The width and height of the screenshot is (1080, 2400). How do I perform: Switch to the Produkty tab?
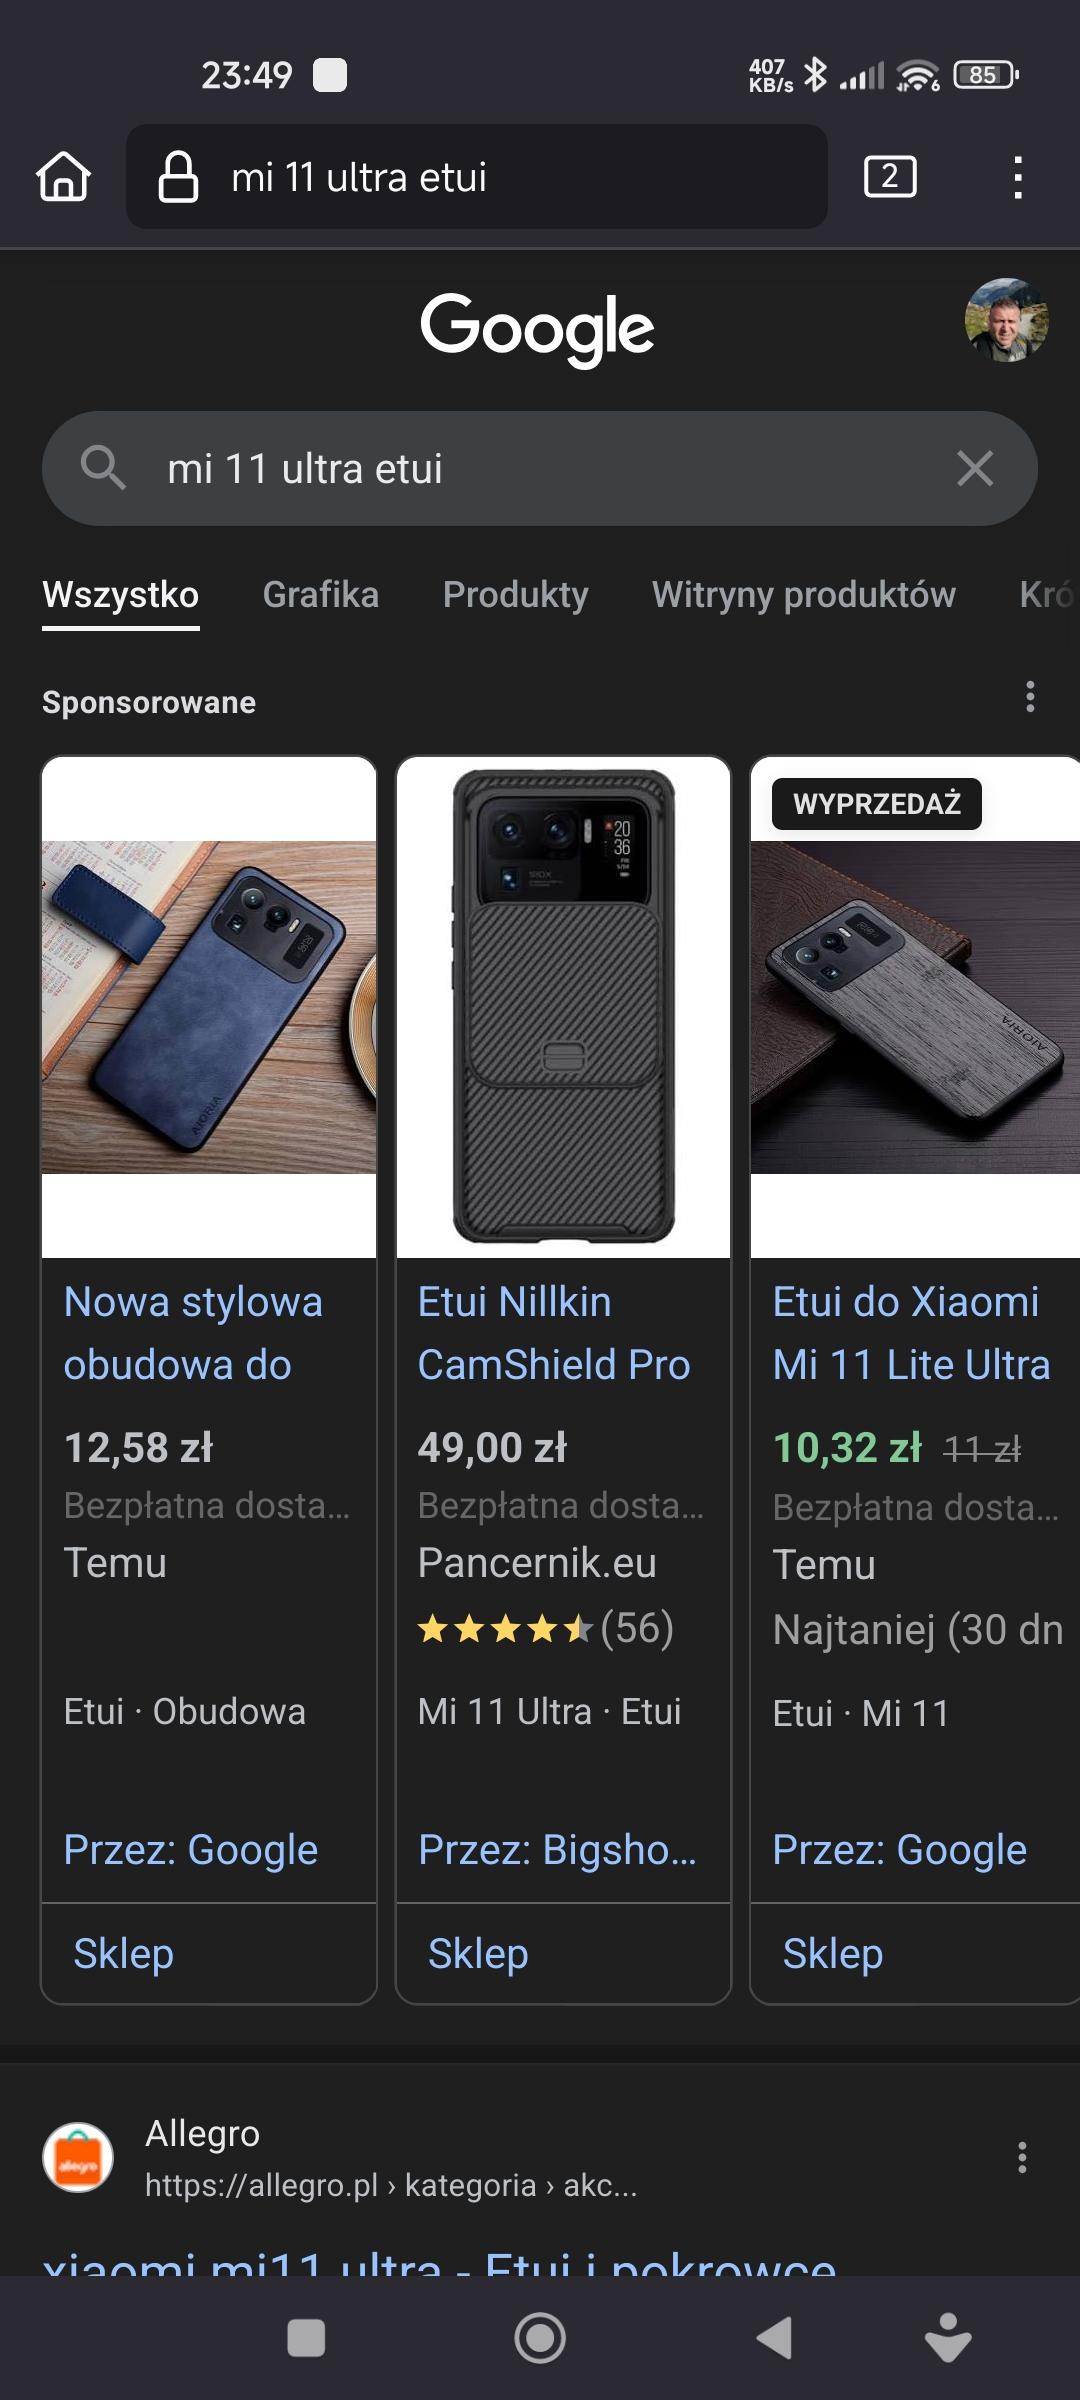(x=515, y=595)
